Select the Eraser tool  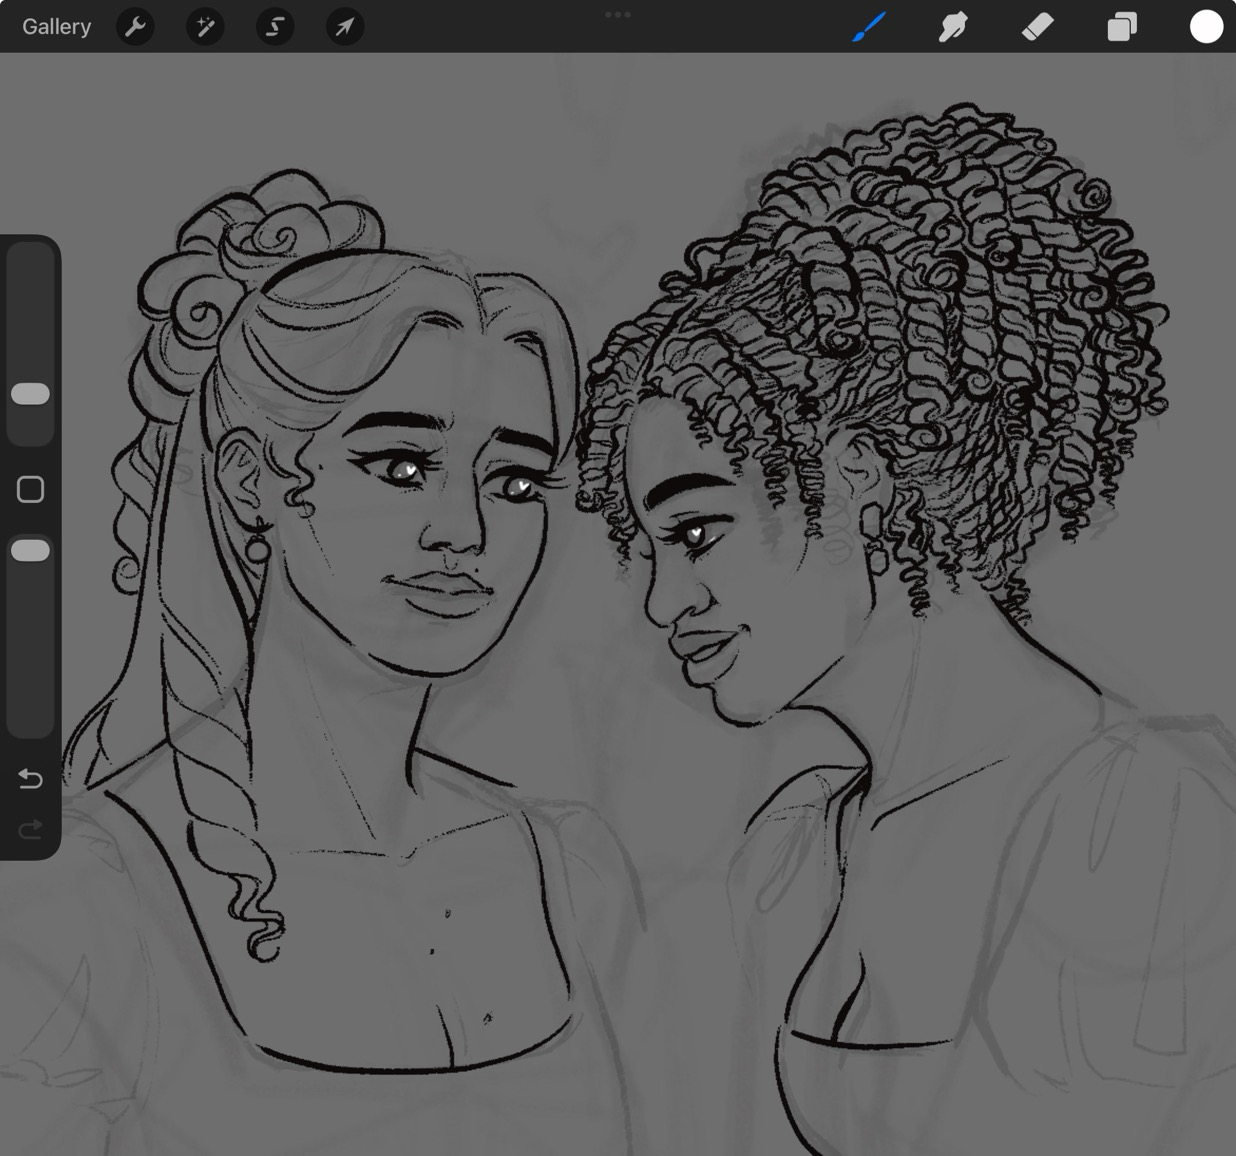point(1037,27)
